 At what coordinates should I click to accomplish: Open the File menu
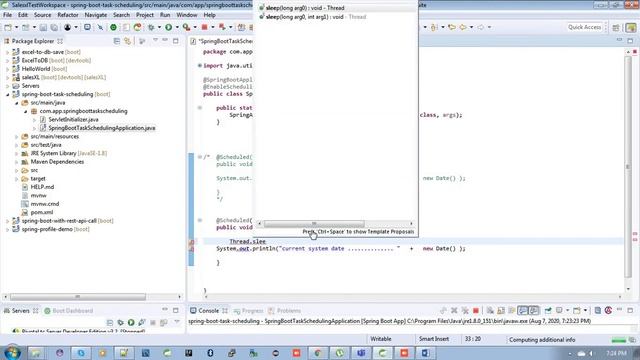(x=7, y=15)
